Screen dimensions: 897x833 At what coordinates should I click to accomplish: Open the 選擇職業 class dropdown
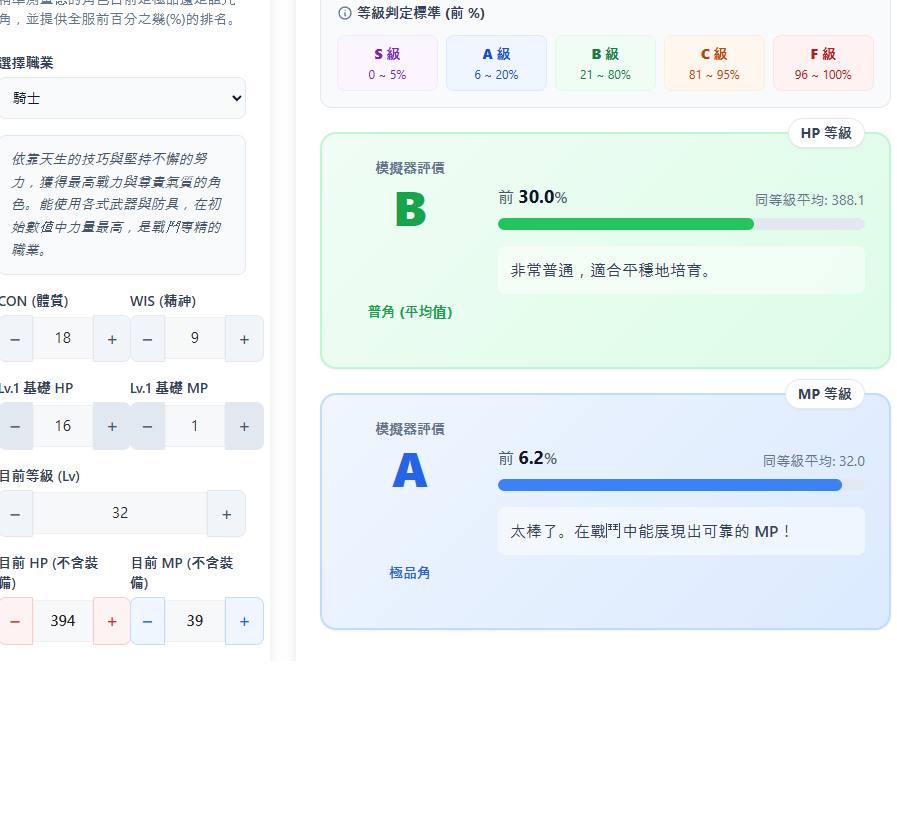tap(120, 98)
